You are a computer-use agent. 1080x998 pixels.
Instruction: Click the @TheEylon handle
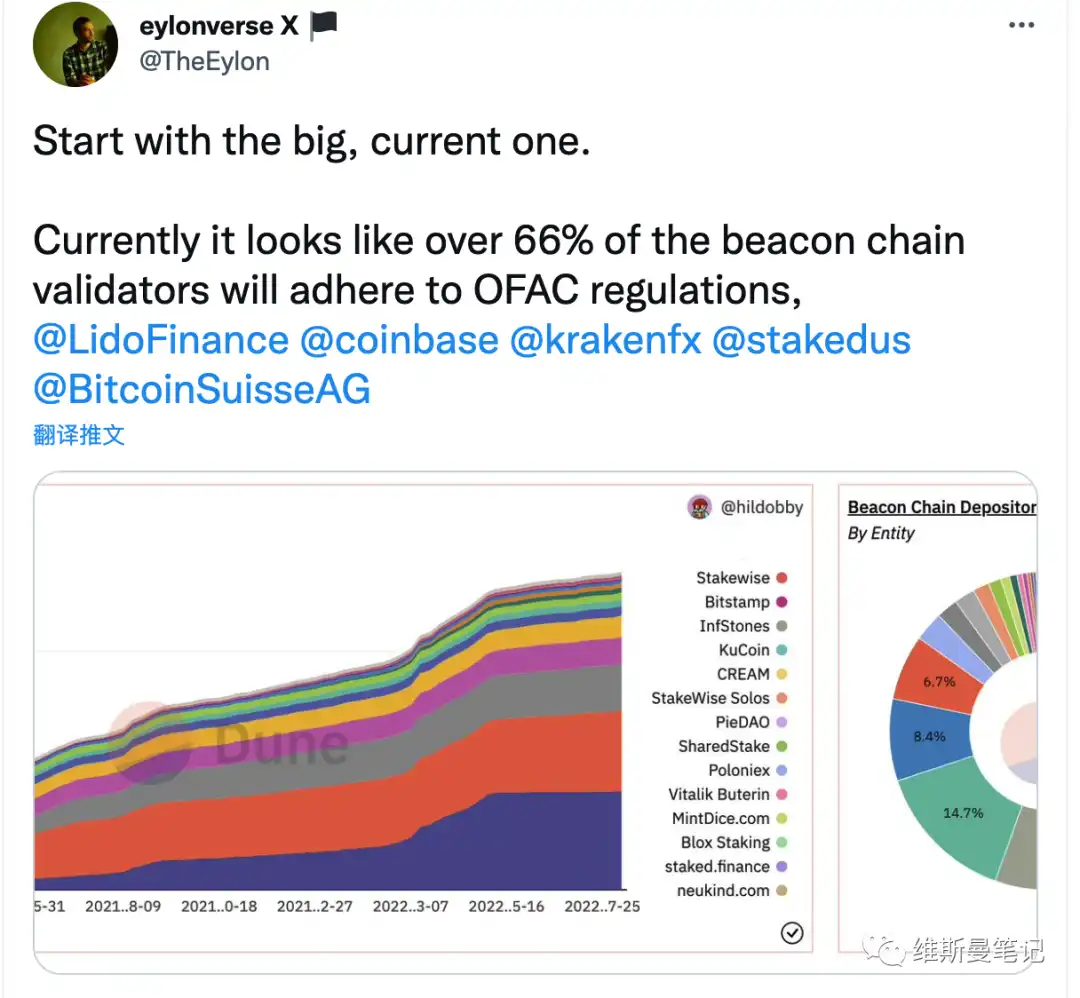[205, 61]
